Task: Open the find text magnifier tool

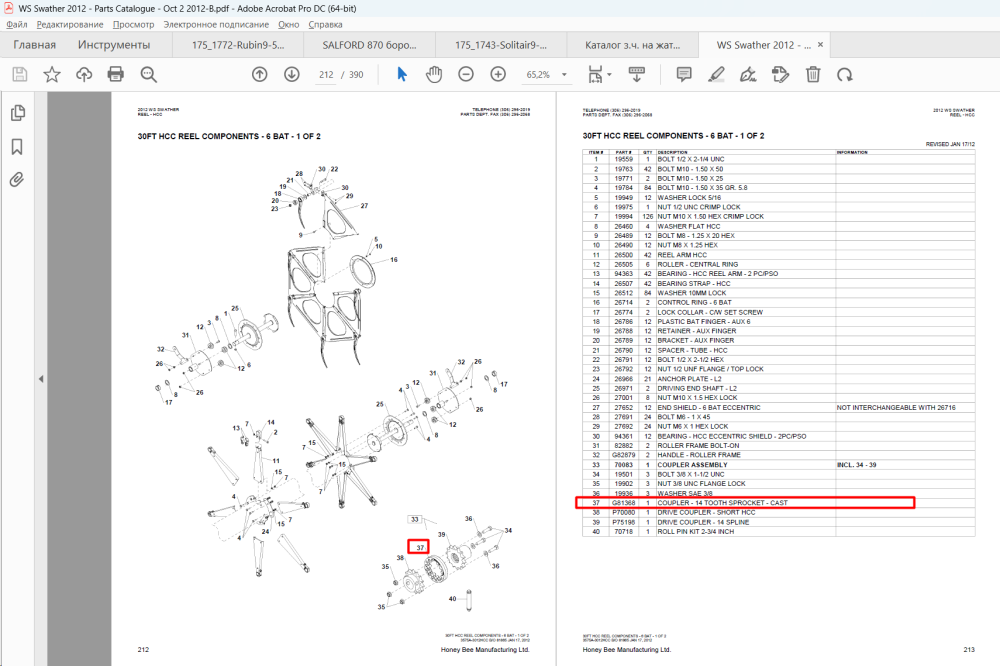Action: coord(149,75)
